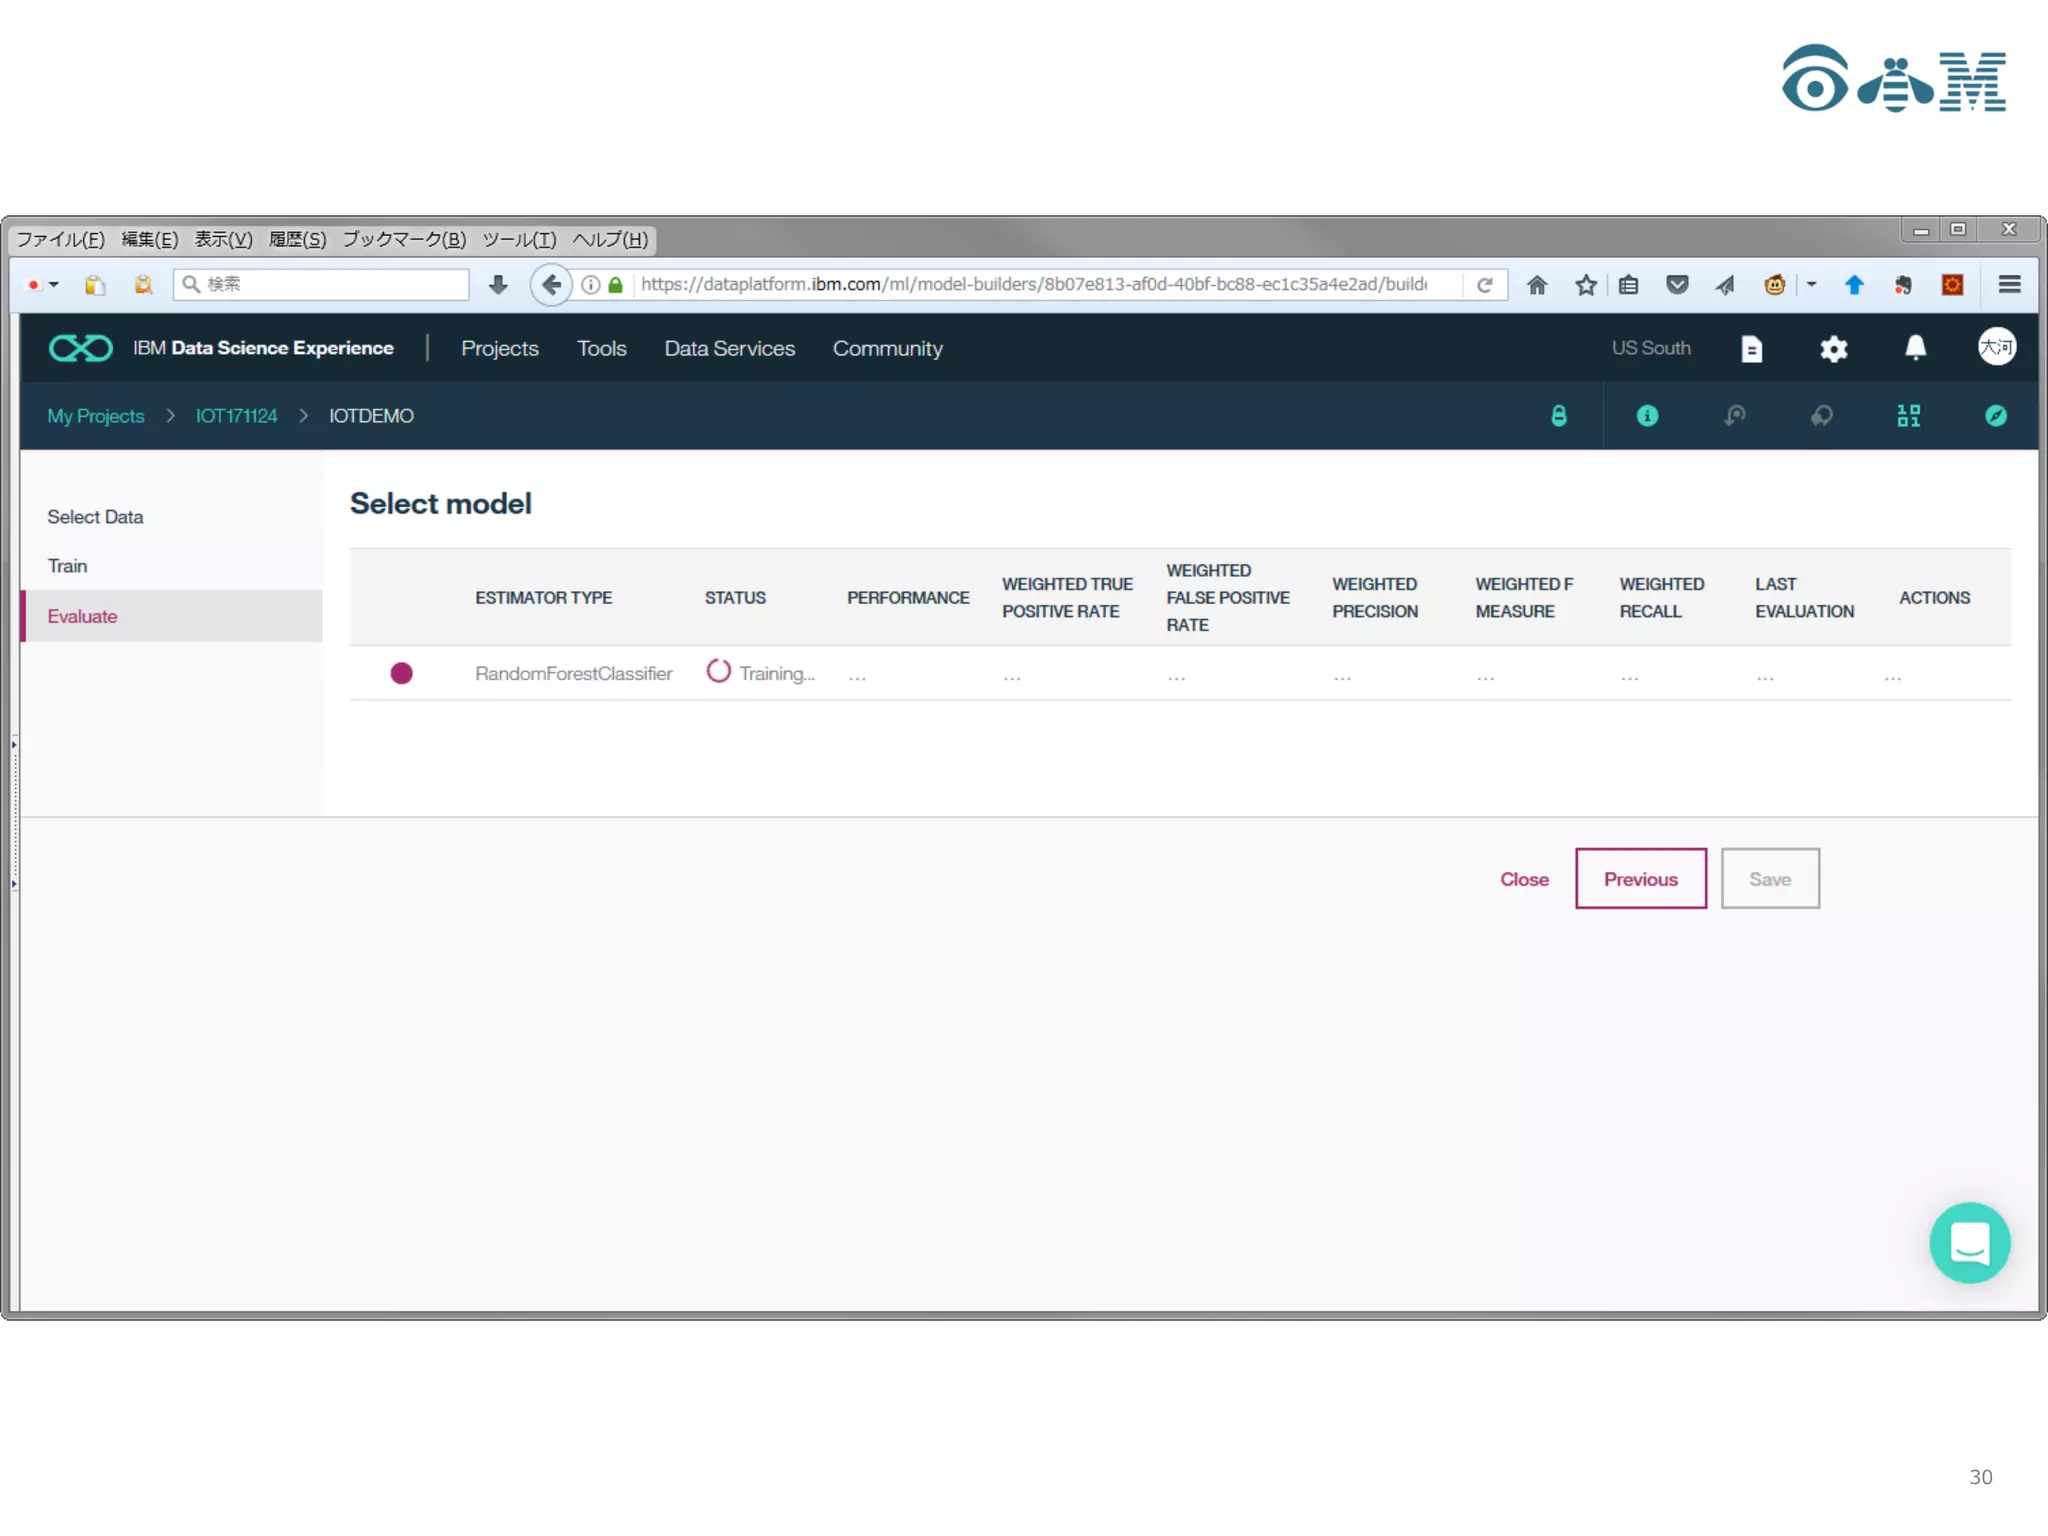Go to the Train step
This screenshot has width=2048, height=1536.
click(67, 566)
